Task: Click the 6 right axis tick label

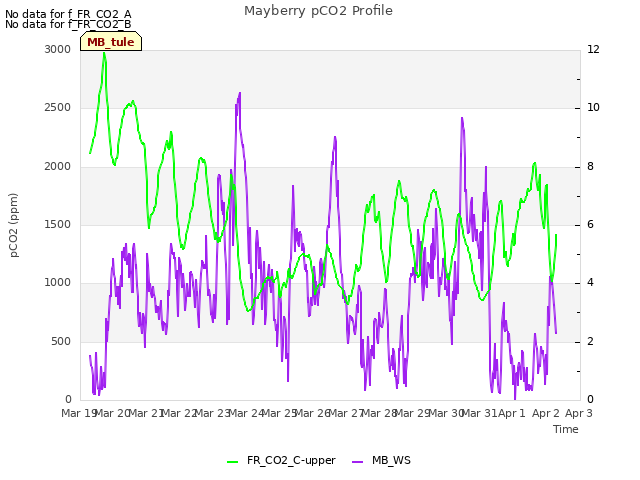Action: (x=590, y=224)
